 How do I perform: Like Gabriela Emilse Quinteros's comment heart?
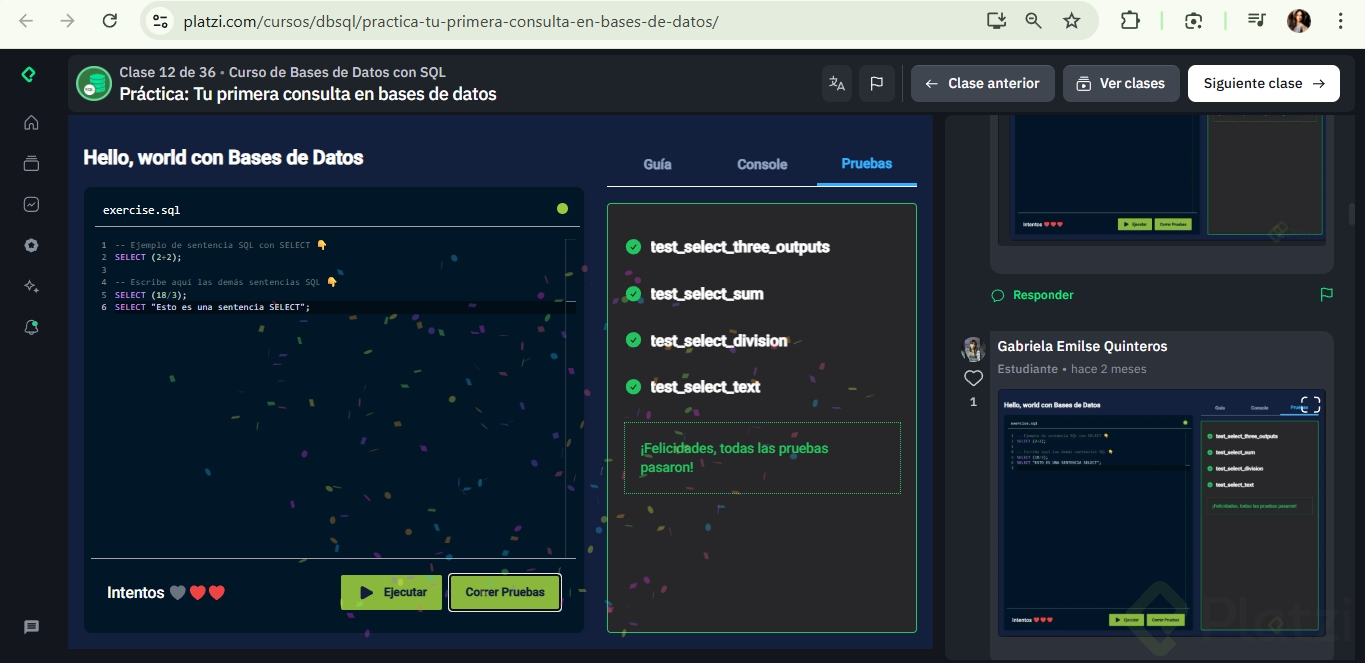coord(973,378)
